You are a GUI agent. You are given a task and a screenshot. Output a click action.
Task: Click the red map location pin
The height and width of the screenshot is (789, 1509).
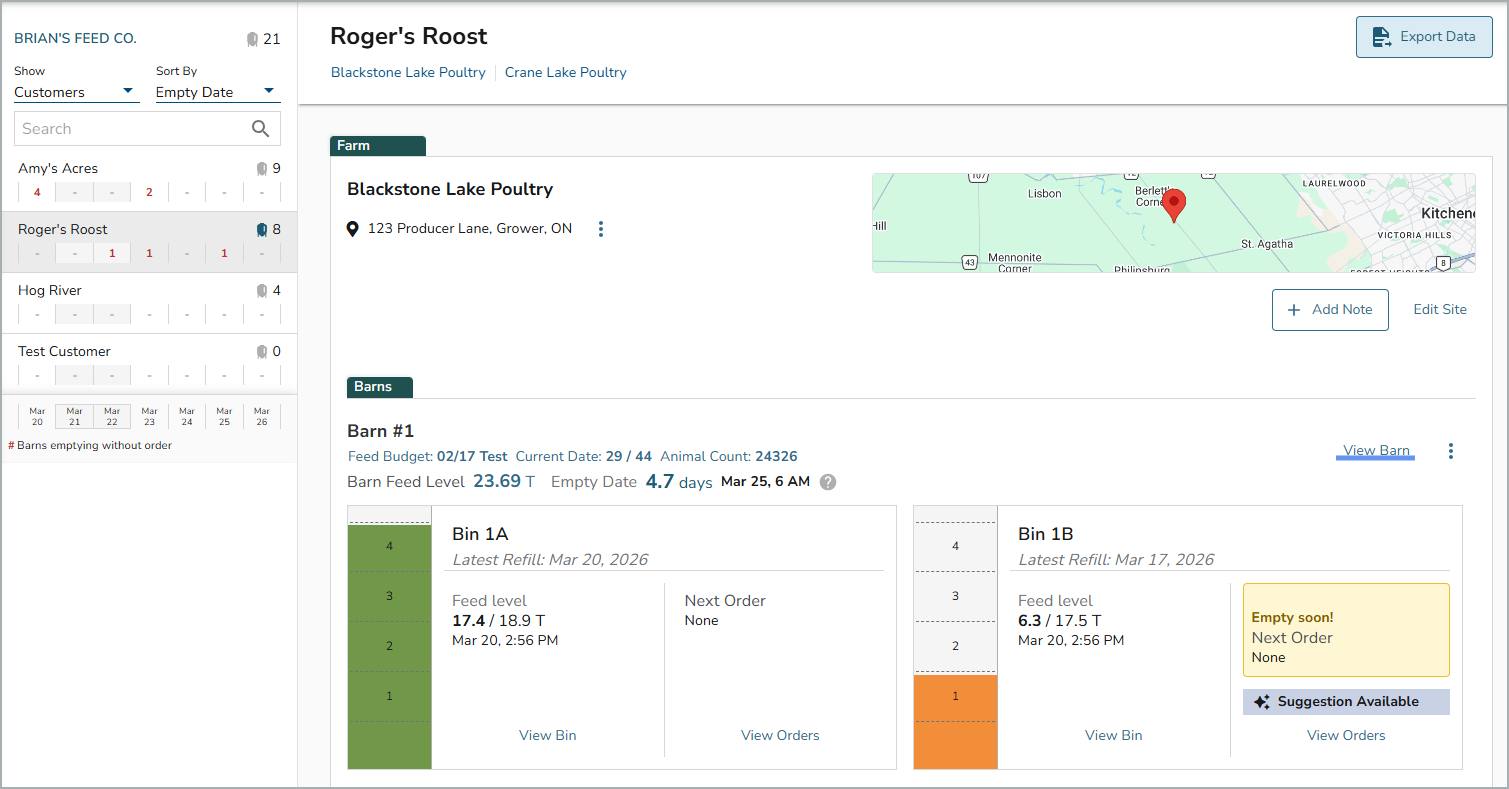pyautogui.click(x=1175, y=205)
